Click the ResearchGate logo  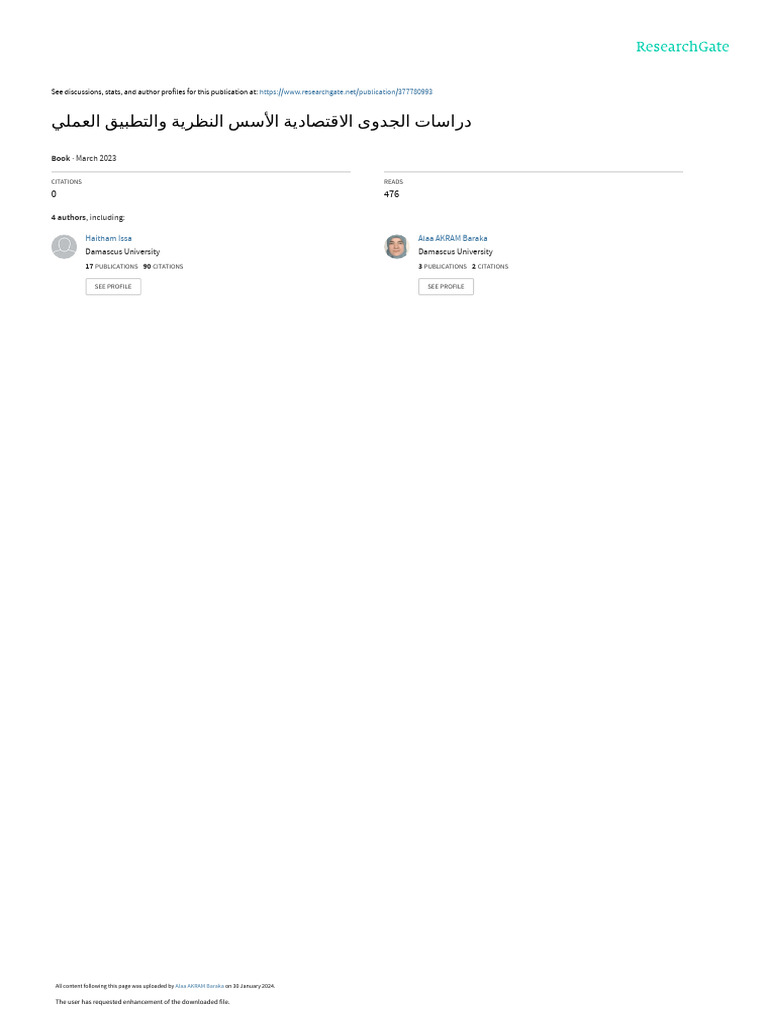[x=682, y=46]
